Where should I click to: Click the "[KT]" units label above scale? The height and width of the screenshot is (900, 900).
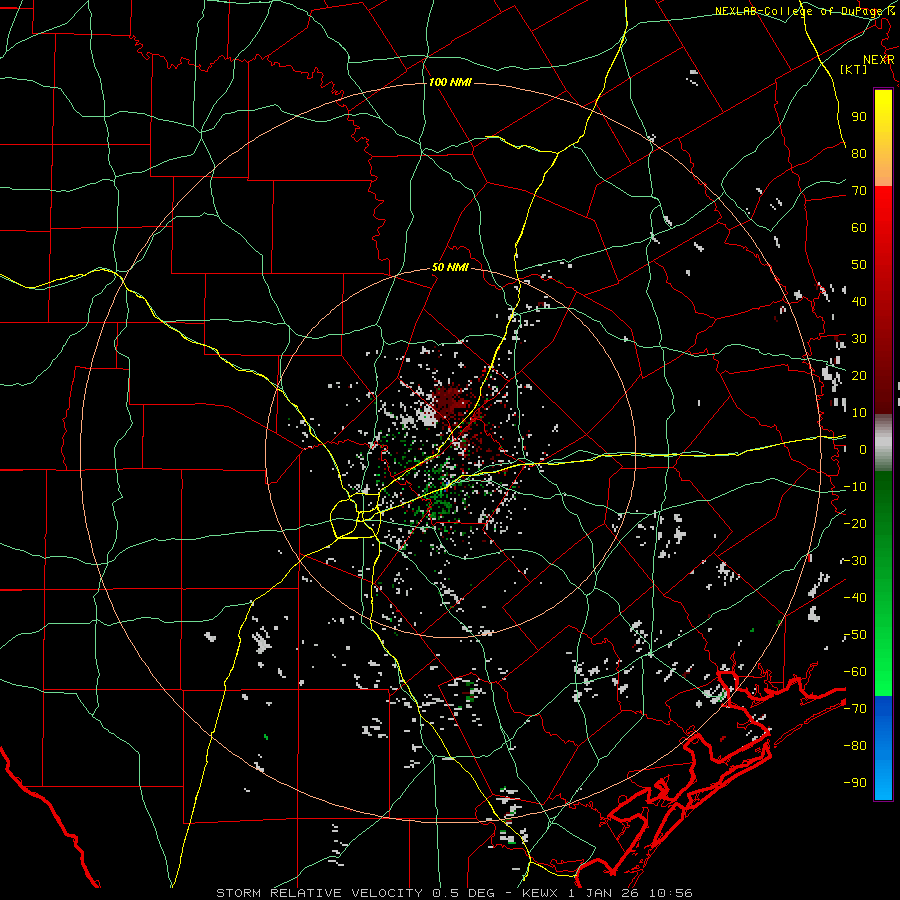pyautogui.click(x=854, y=69)
